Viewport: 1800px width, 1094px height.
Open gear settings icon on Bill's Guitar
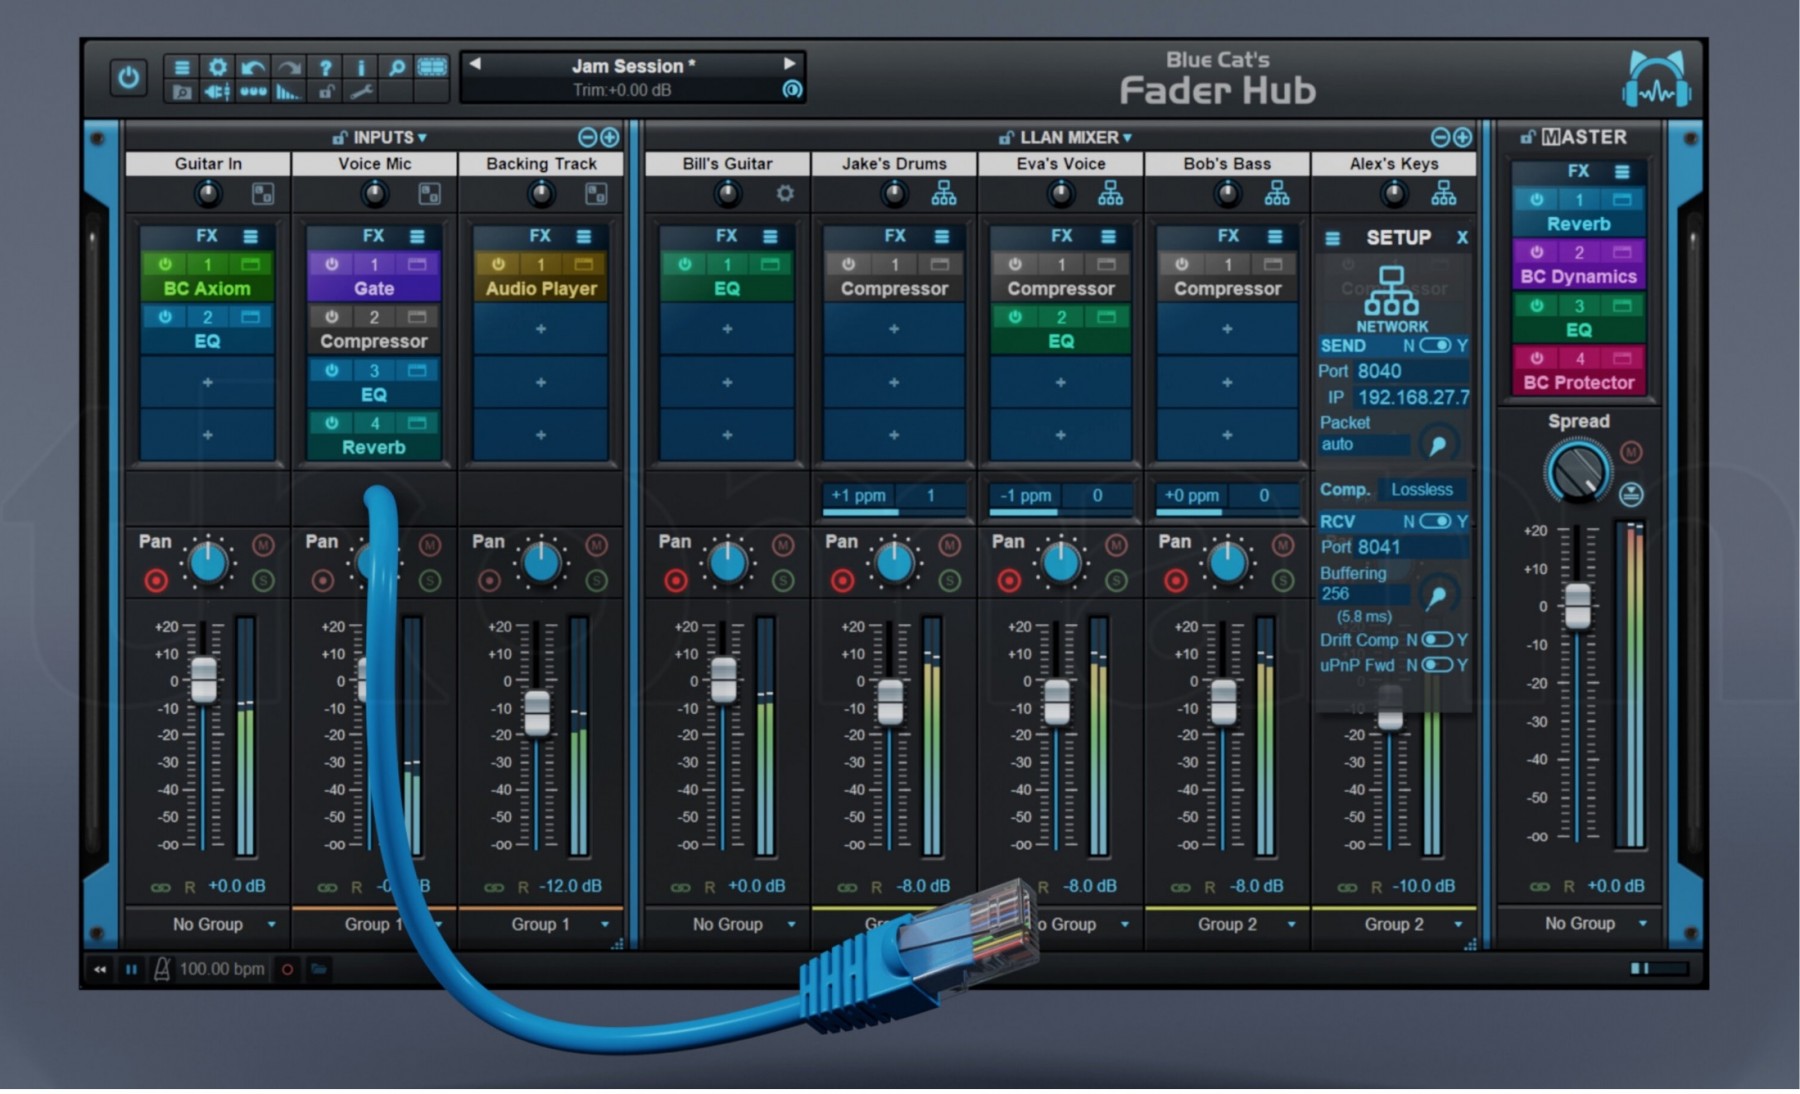click(x=785, y=194)
